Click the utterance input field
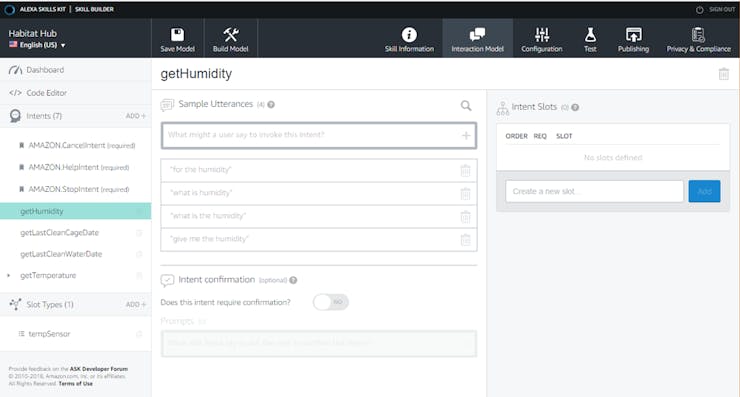 coord(319,135)
